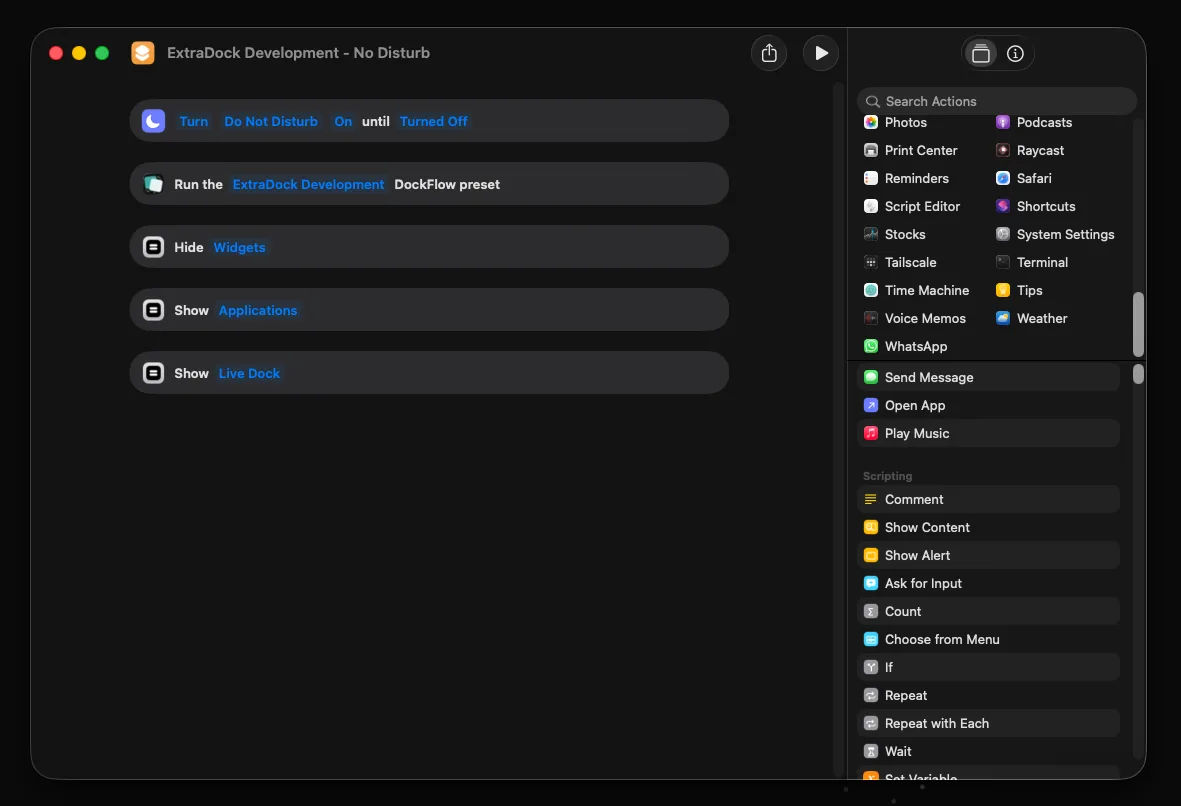This screenshot has height=806, width=1181.
Task: Add the Play Music action
Action: click(988, 433)
